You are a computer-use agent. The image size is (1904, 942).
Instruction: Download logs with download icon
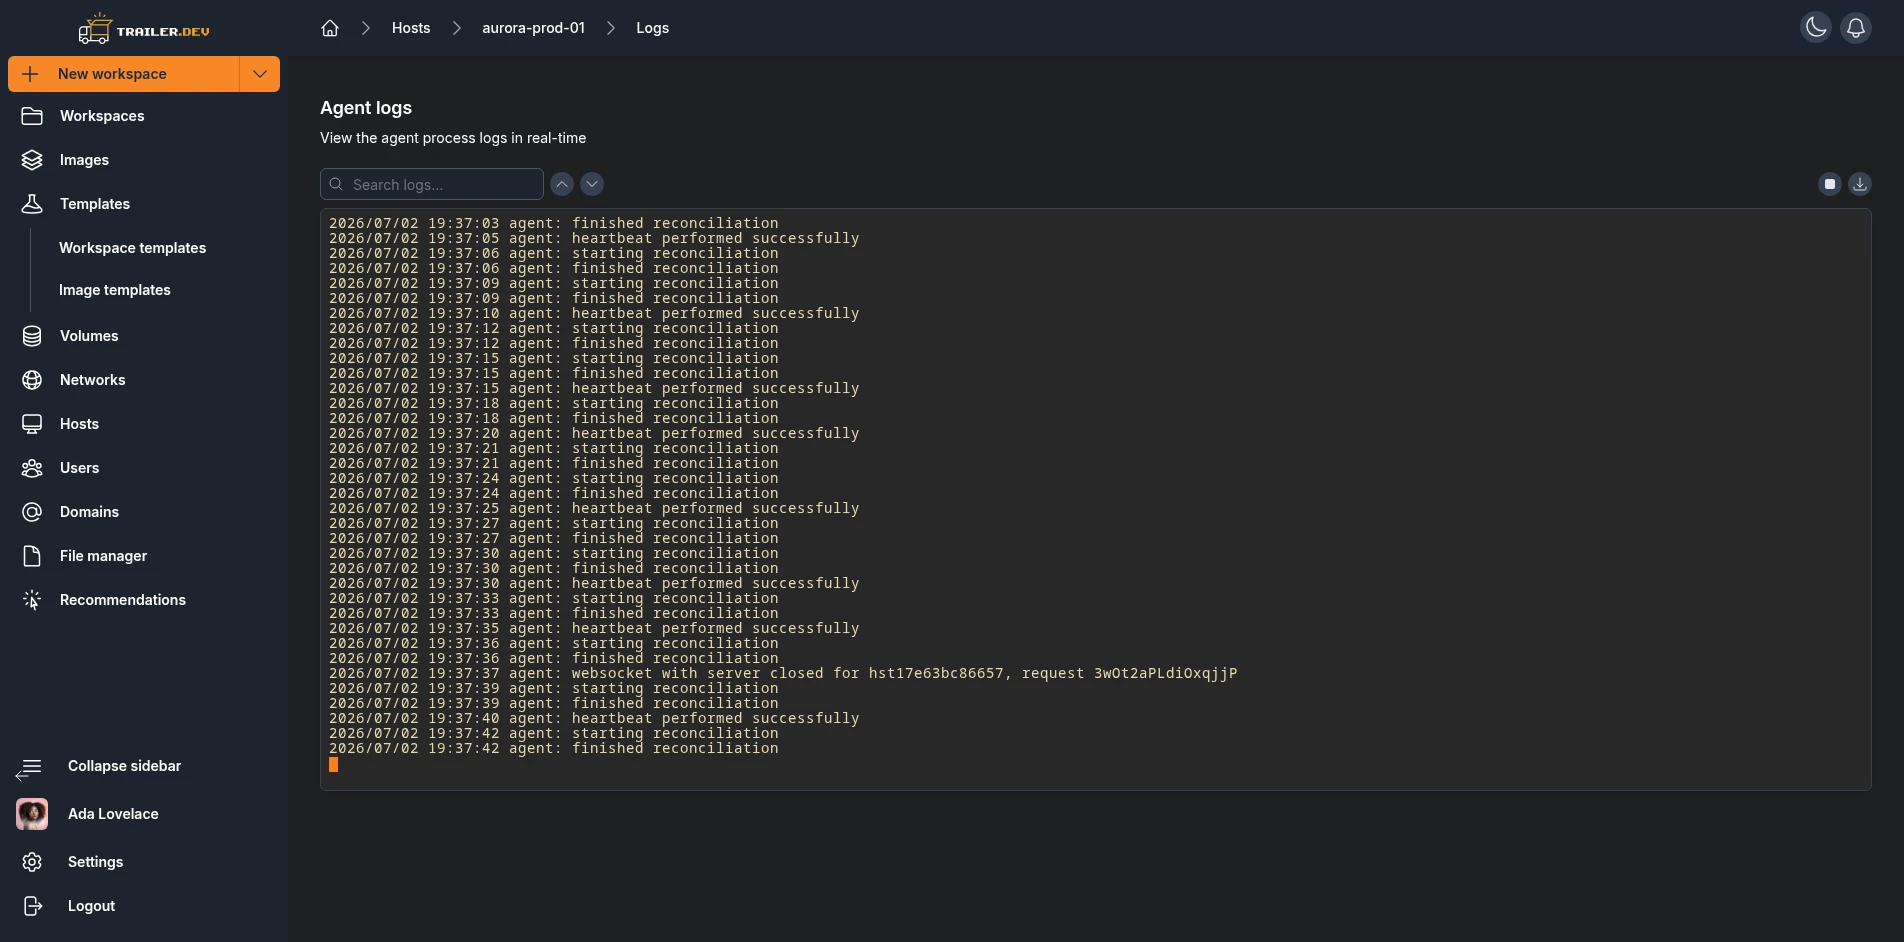tap(1860, 184)
